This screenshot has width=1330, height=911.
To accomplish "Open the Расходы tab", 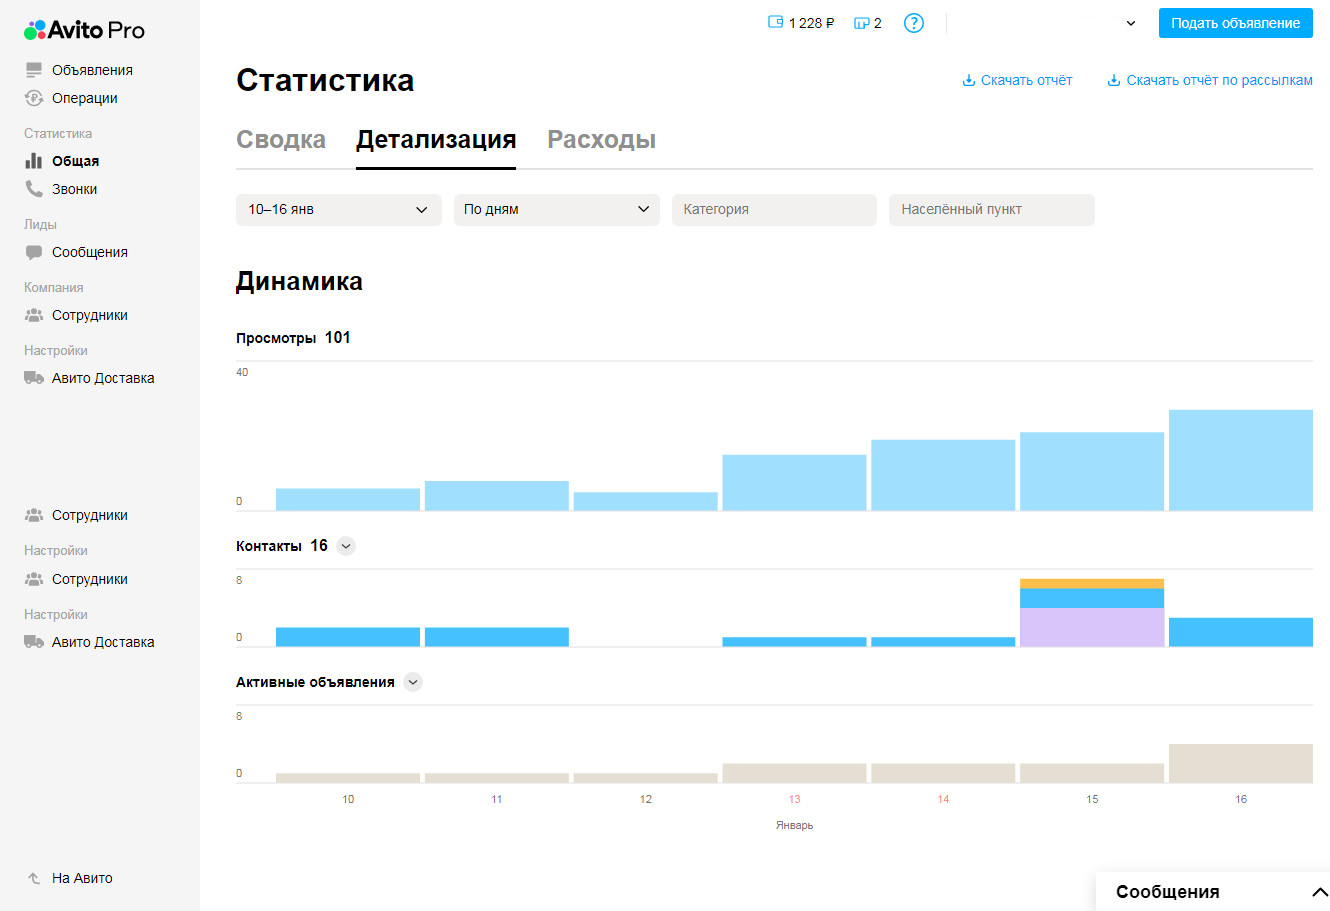I will [x=602, y=139].
